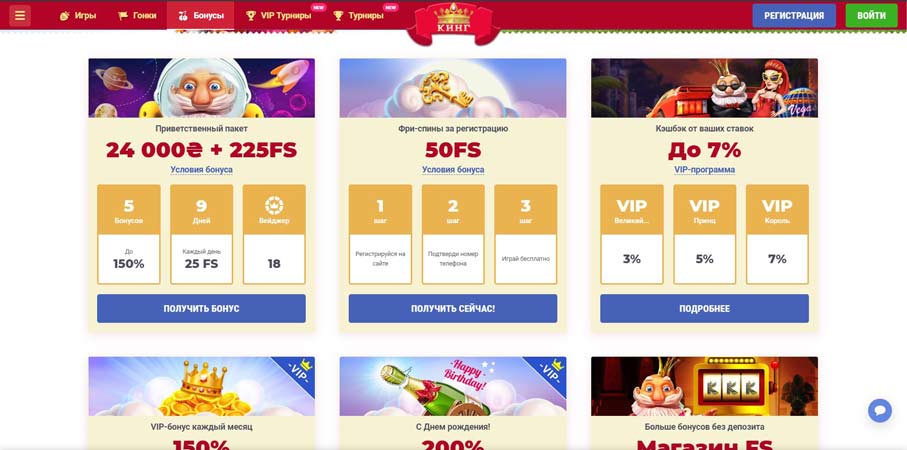This screenshot has width=907, height=450.
Task: Click the cherry icon beside Бонусы
Action: coord(183,16)
